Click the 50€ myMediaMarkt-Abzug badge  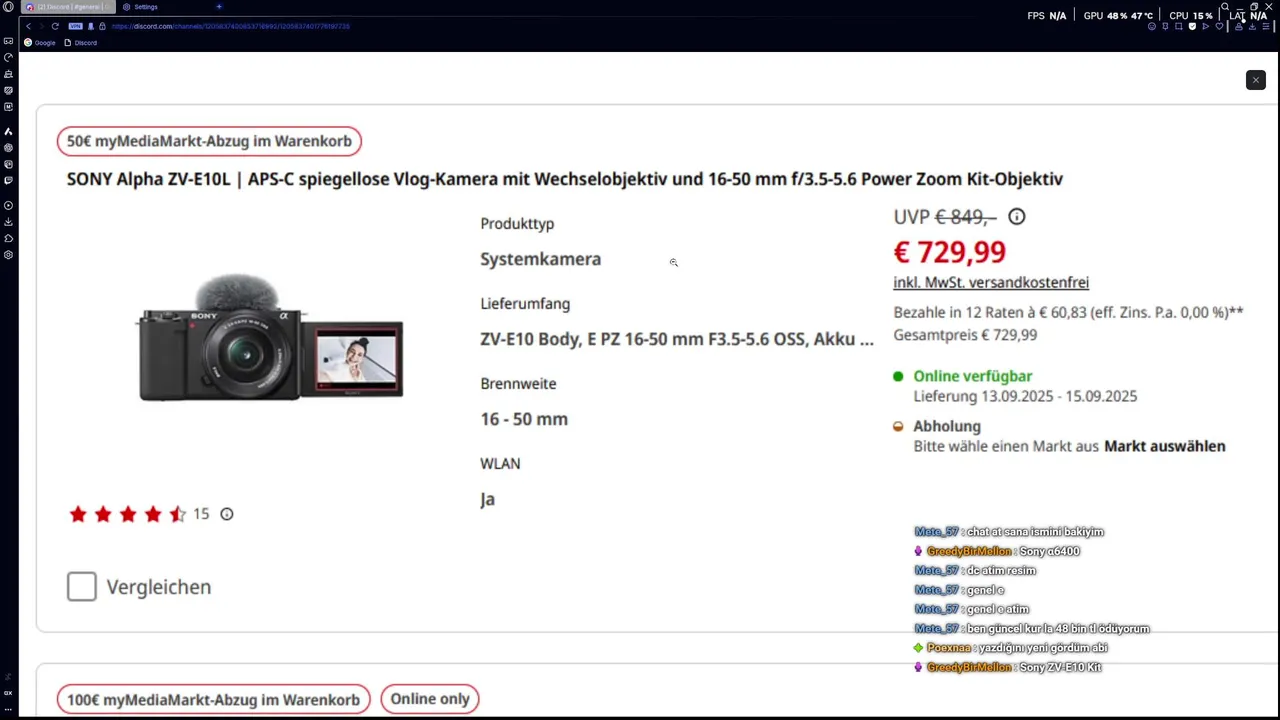[209, 141]
